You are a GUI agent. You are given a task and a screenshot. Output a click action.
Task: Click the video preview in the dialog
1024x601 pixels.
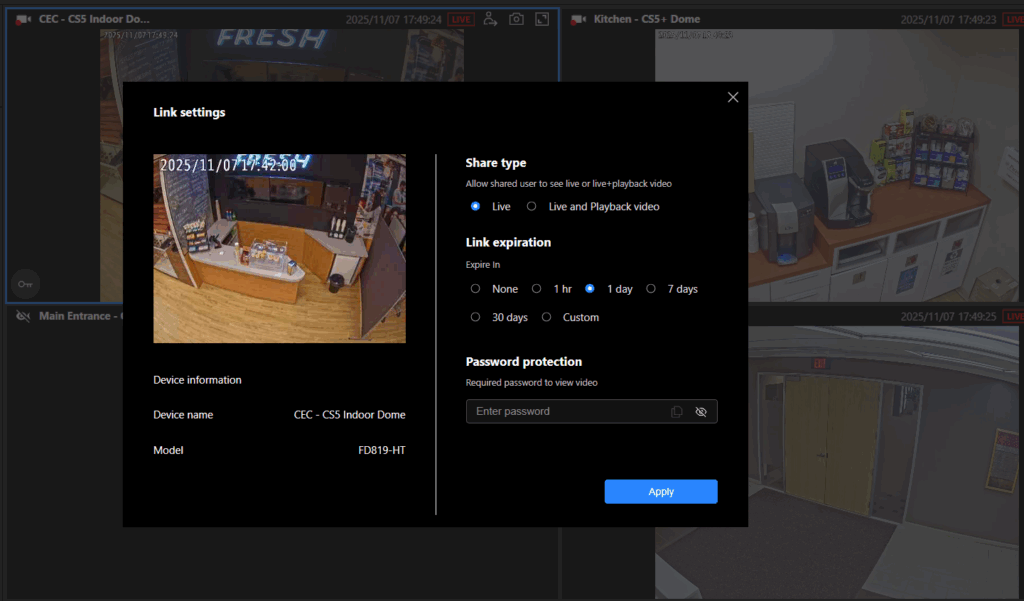[279, 248]
